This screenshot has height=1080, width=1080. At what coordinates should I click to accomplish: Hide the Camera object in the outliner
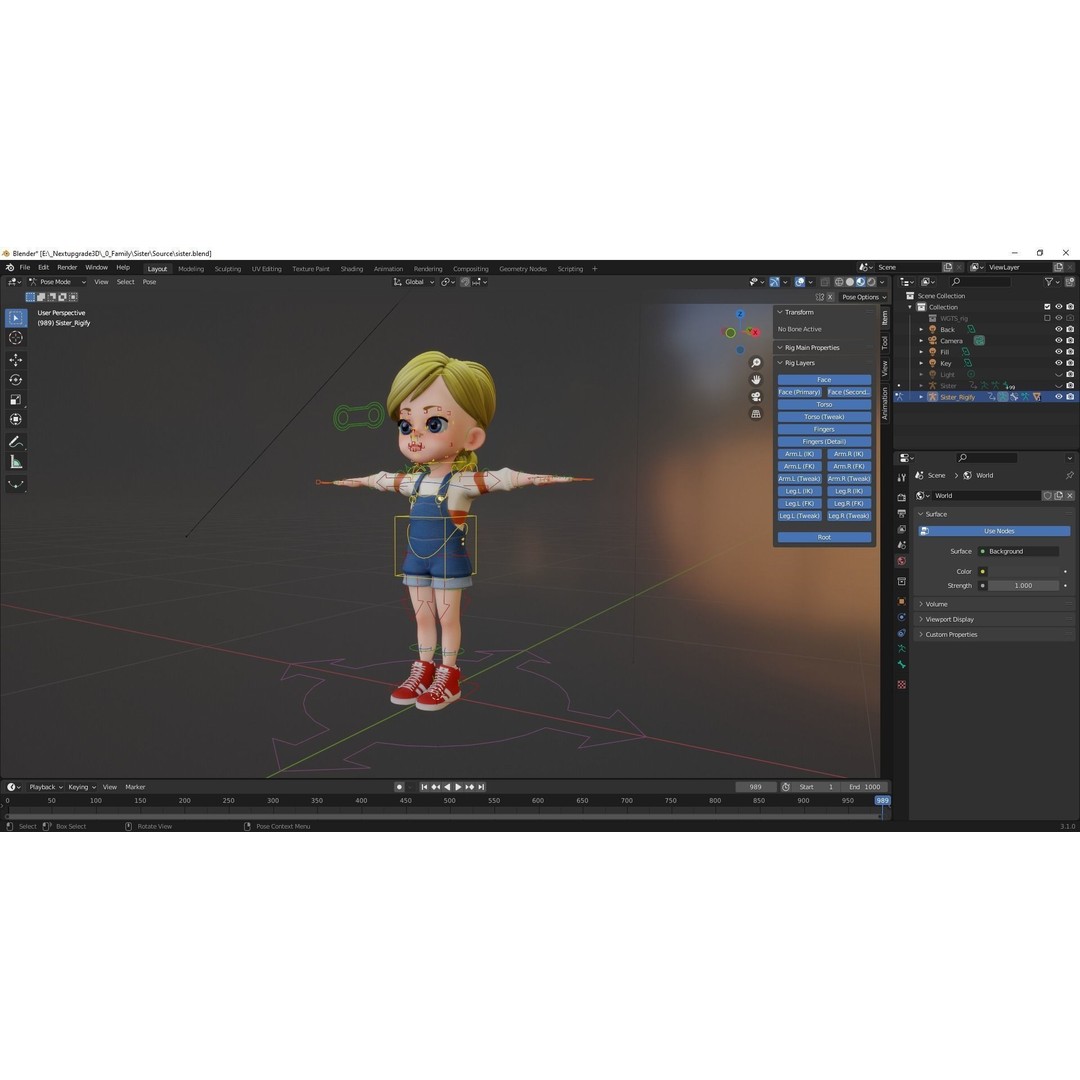(1059, 340)
